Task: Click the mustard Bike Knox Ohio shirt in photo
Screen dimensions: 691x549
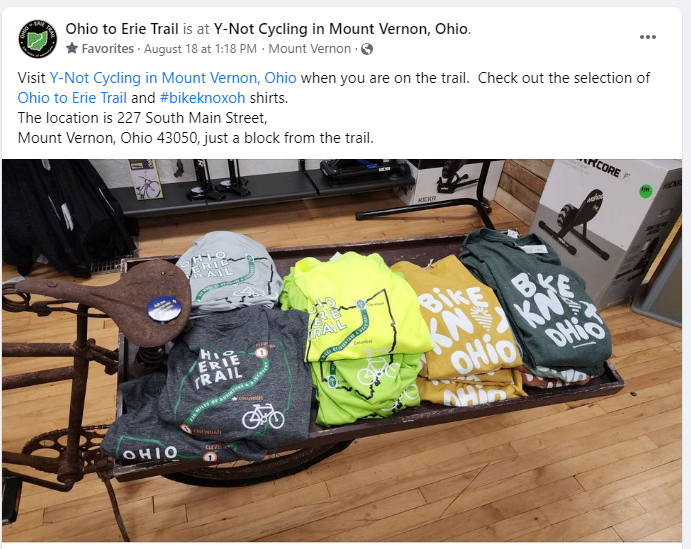Action: click(463, 330)
